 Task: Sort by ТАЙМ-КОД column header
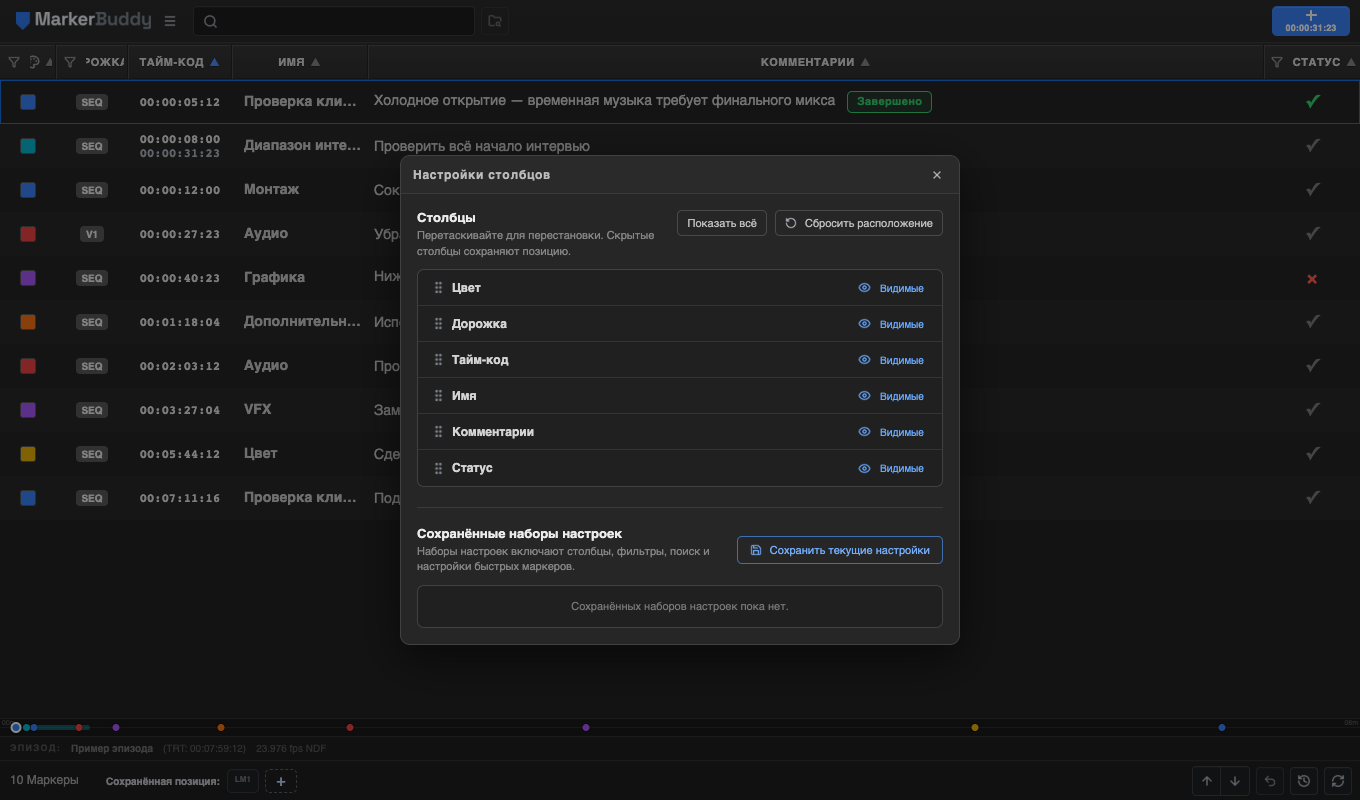click(x=180, y=62)
